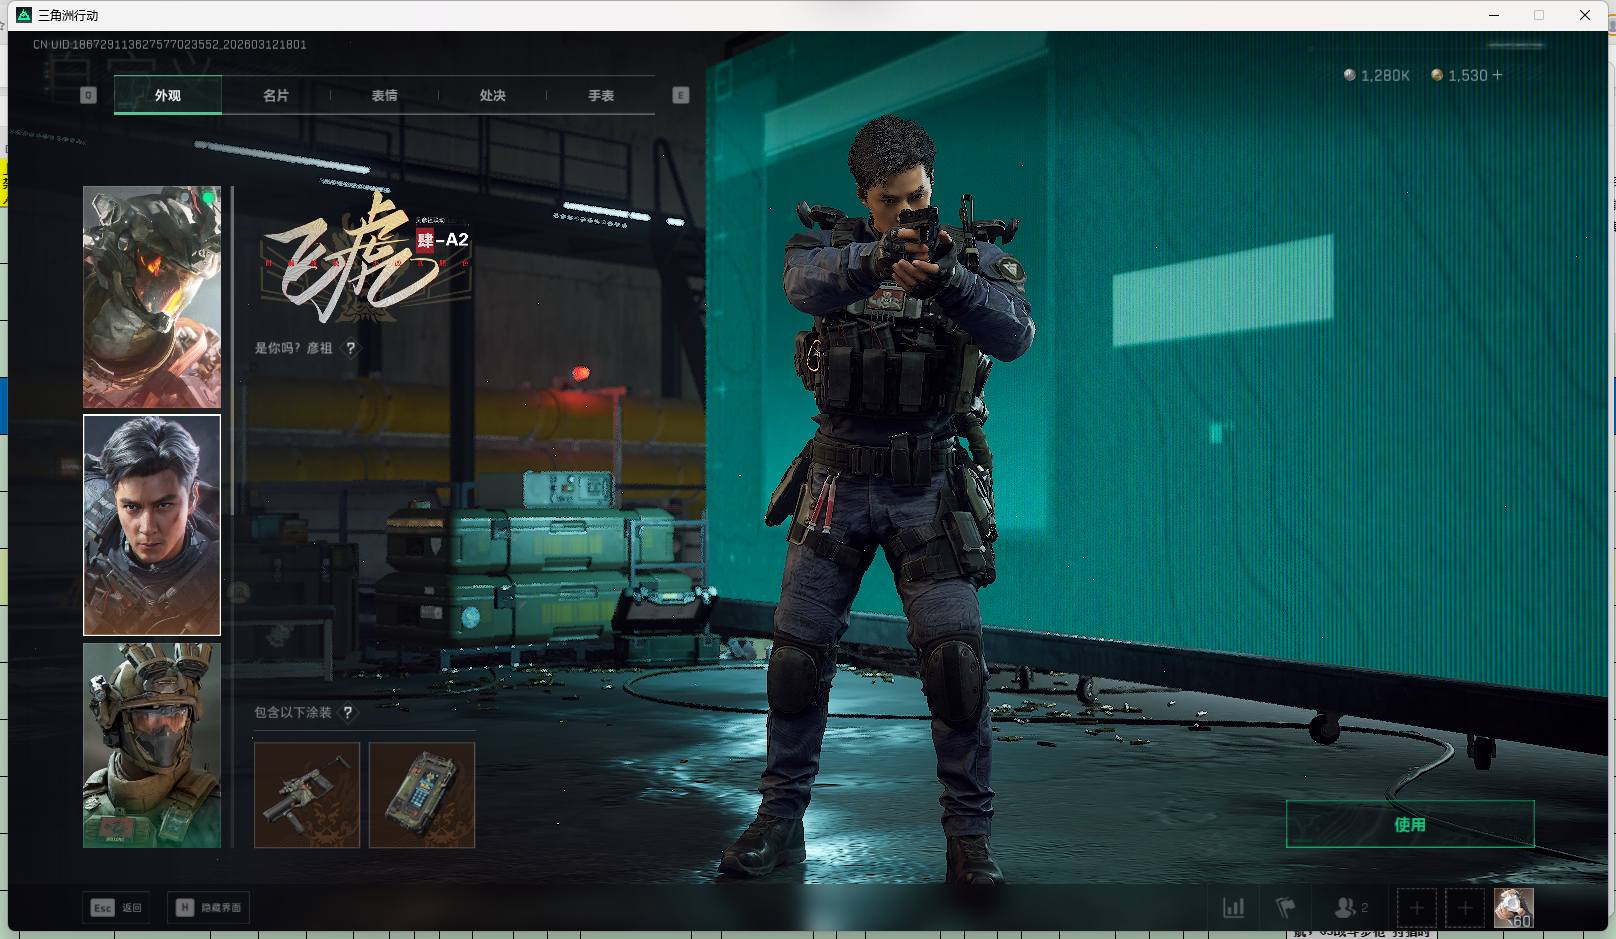Click the 三角洲行动 app icon in title bar
This screenshot has height=939, width=1616.
(x=24, y=15)
